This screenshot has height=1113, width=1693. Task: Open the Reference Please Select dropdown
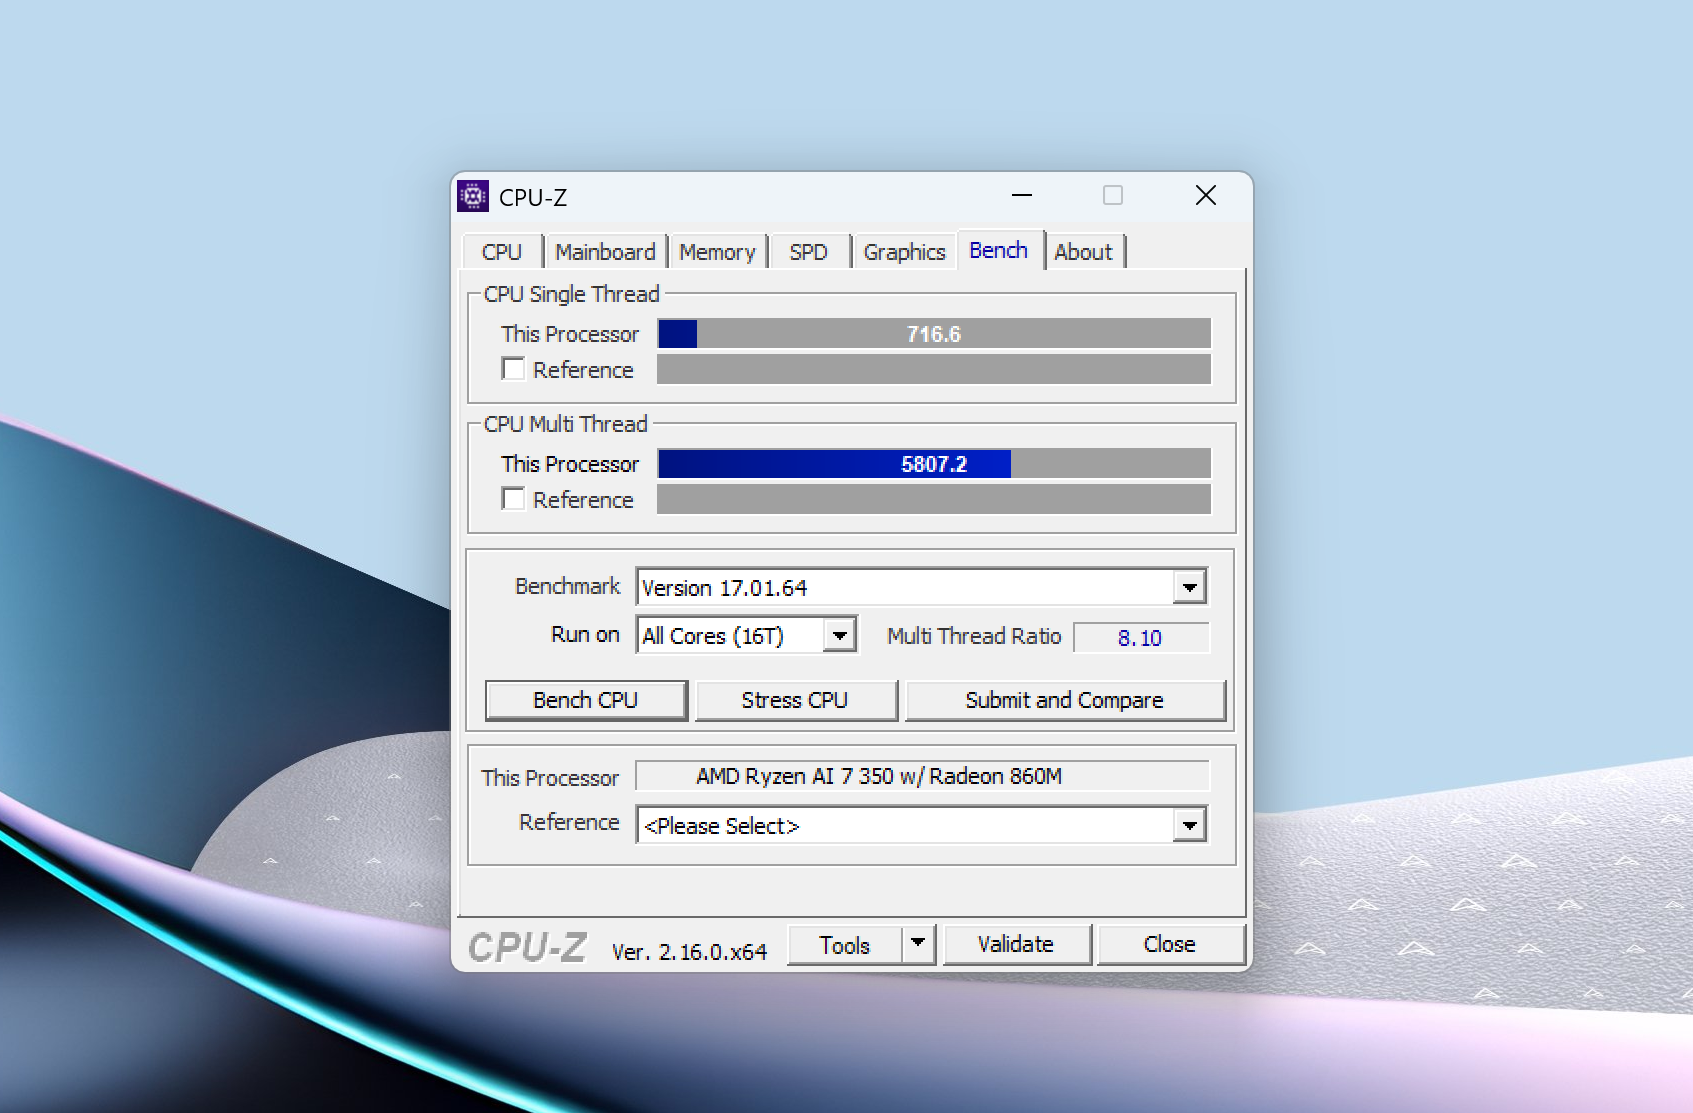click(1189, 825)
